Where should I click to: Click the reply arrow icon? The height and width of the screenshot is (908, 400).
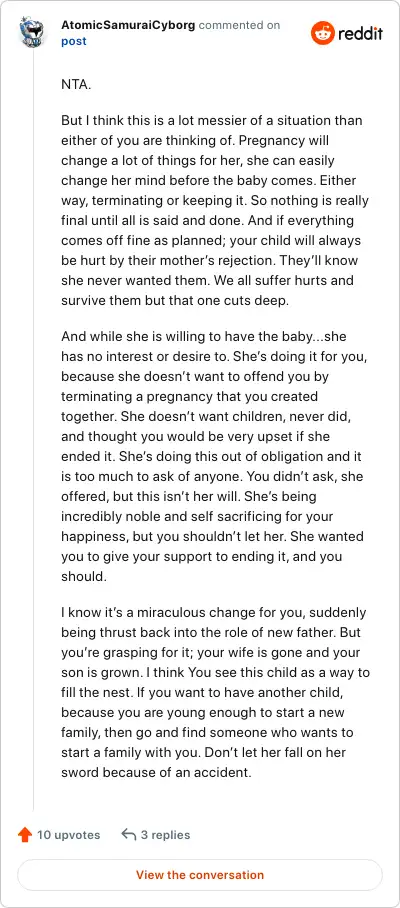click(x=129, y=834)
